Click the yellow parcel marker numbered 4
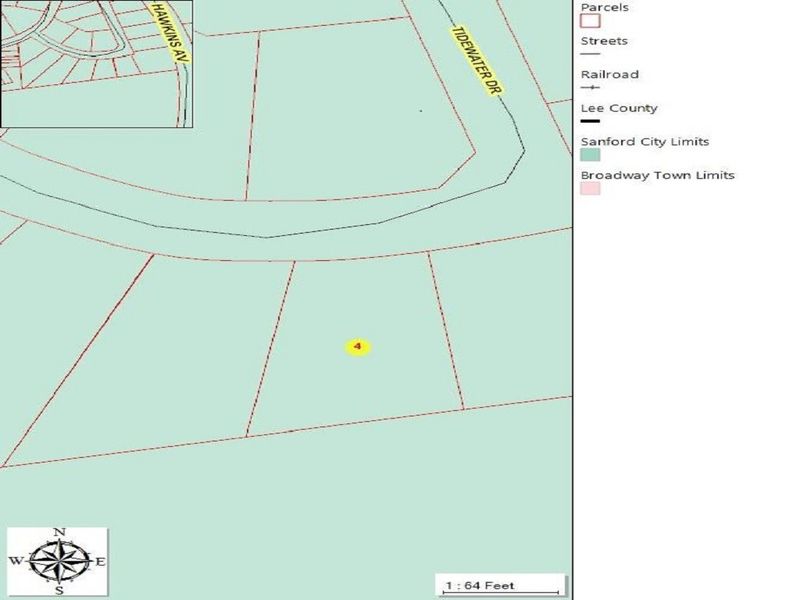This screenshot has width=800, height=600. coord(358,347)
